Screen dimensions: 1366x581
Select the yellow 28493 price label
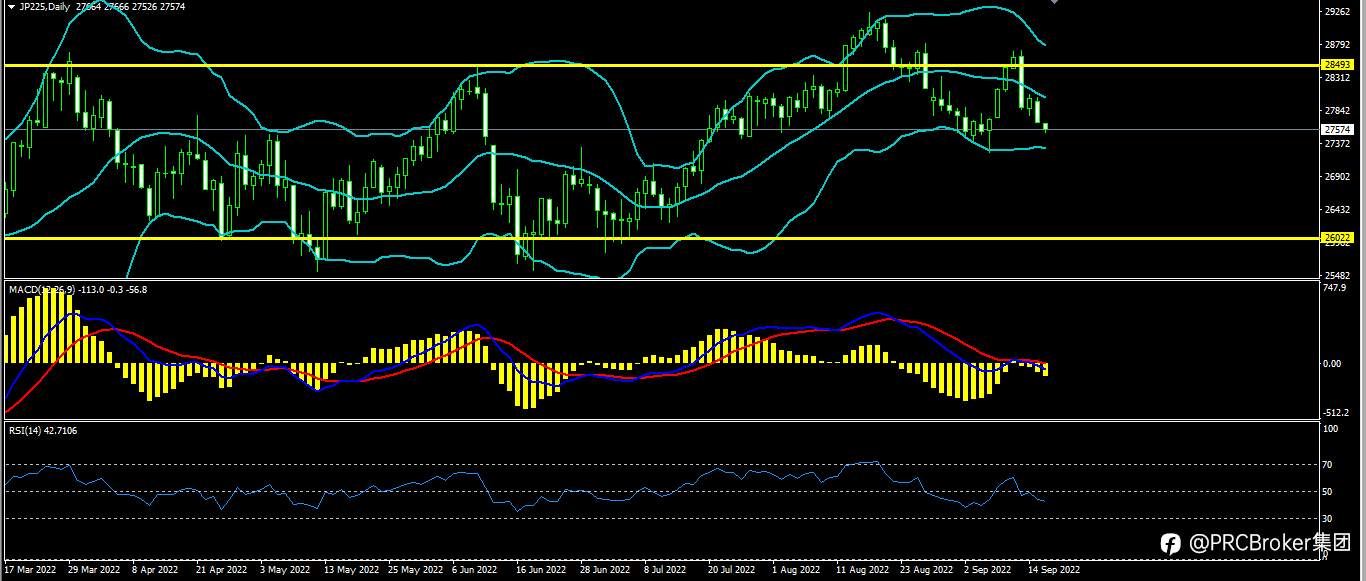(x=1337, y=64)
